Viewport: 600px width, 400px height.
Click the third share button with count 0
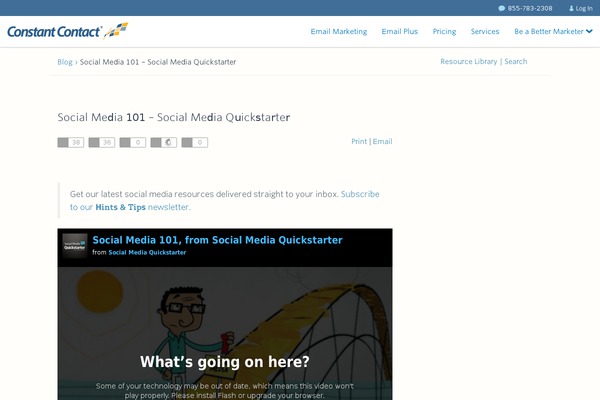[133, 142]
